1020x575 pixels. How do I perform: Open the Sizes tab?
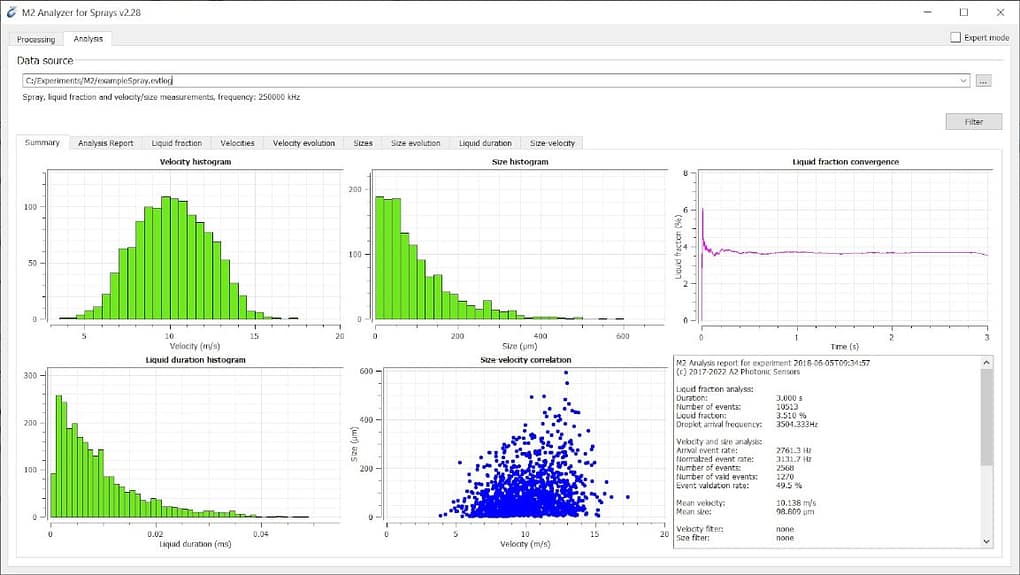pyautogui.click(x=363, y=143)
